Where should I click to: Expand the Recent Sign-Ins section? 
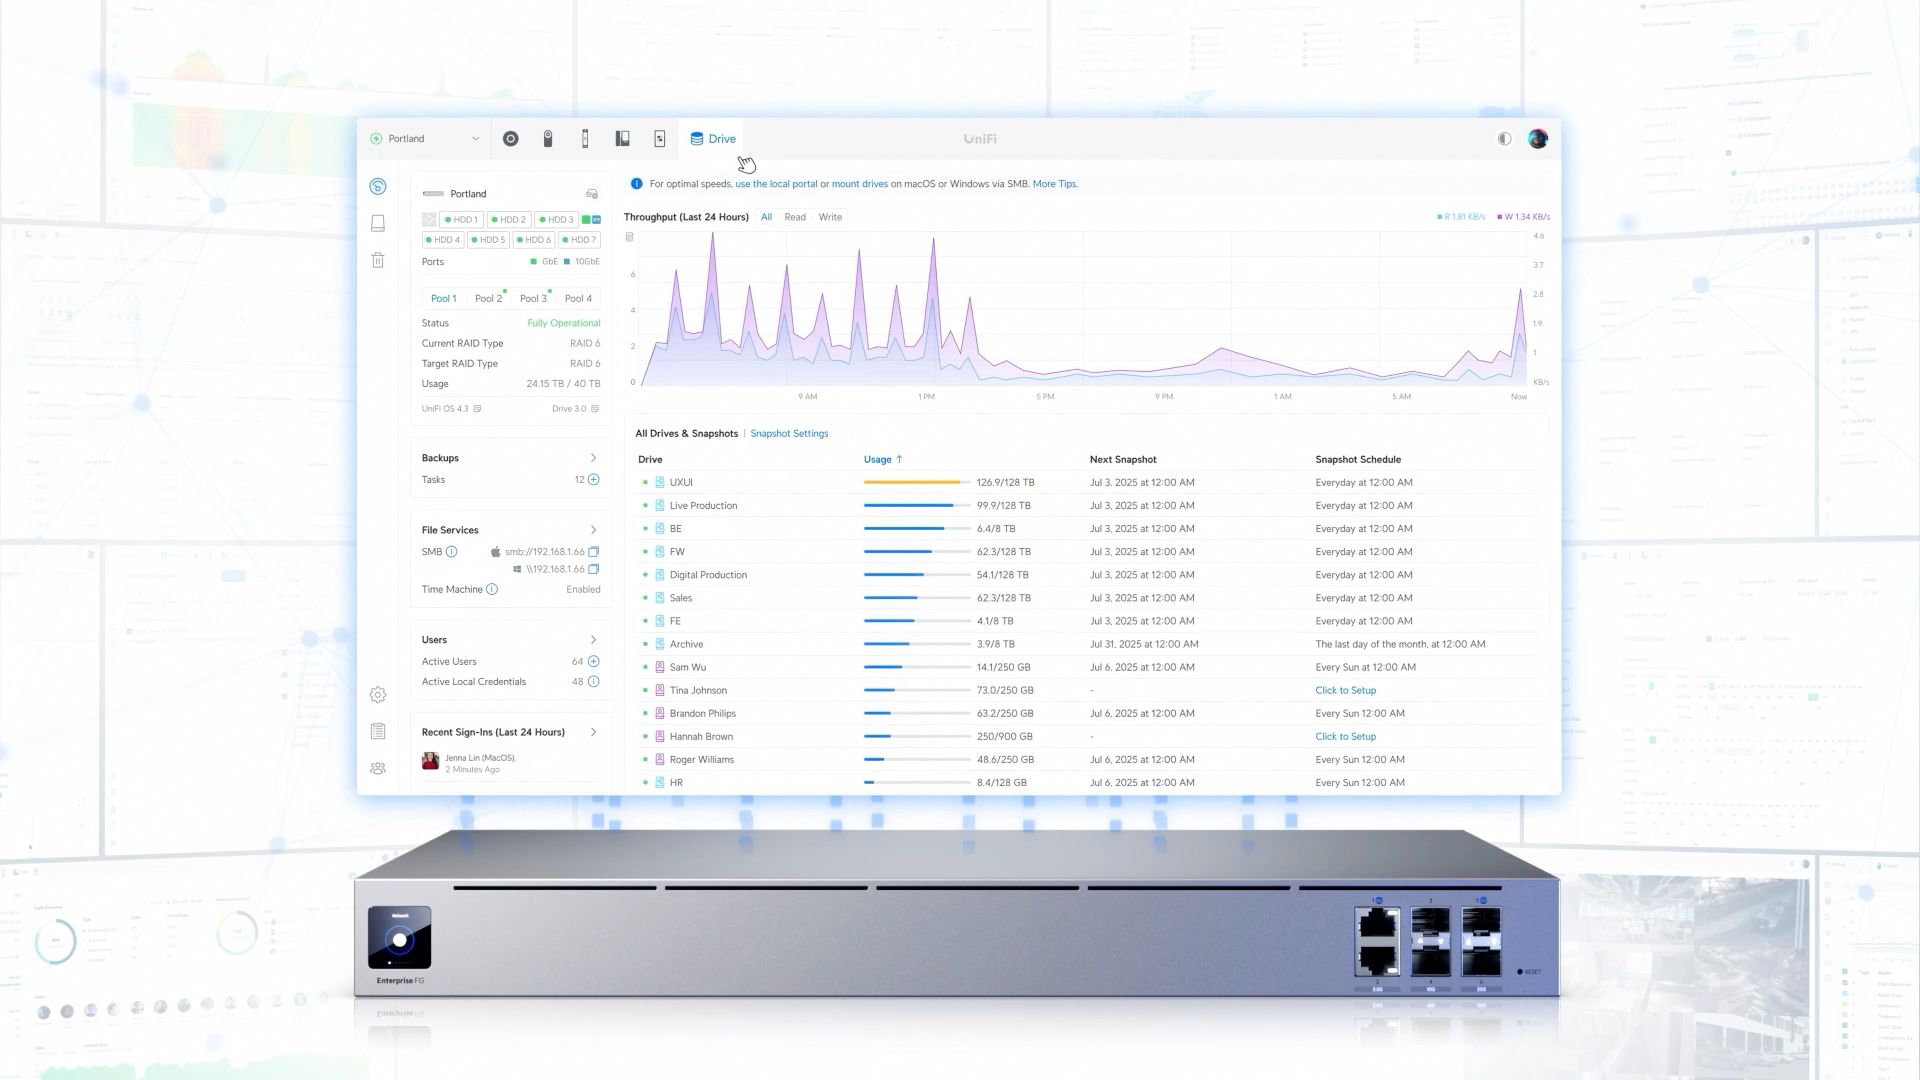[593, 732]
